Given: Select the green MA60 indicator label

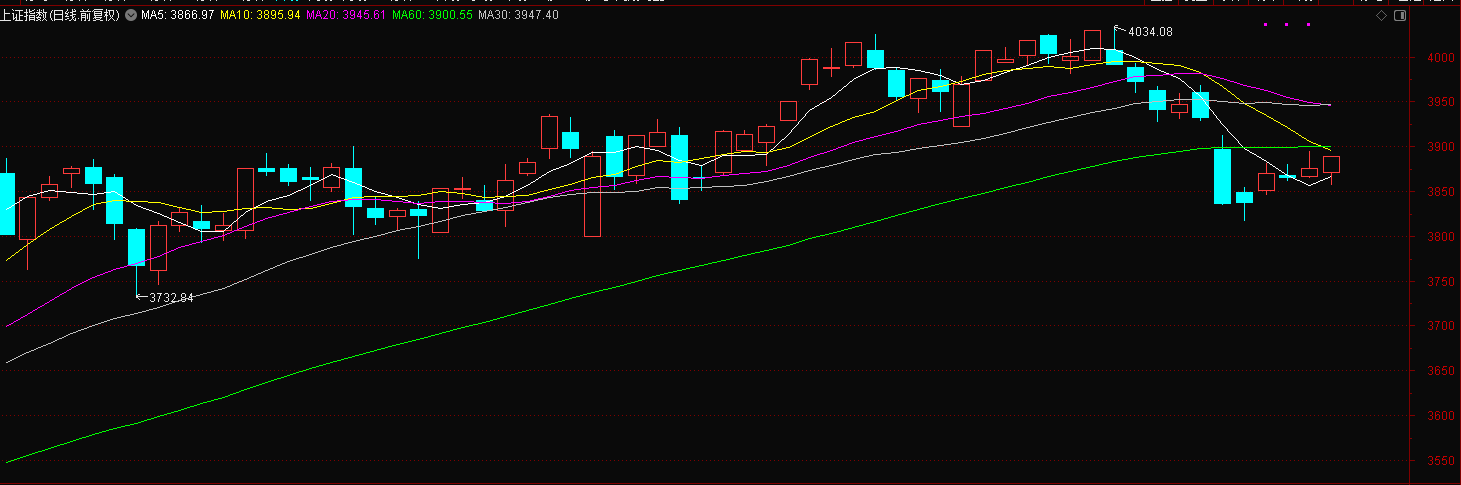Looking at the screenshot, I should pos(432,16).
